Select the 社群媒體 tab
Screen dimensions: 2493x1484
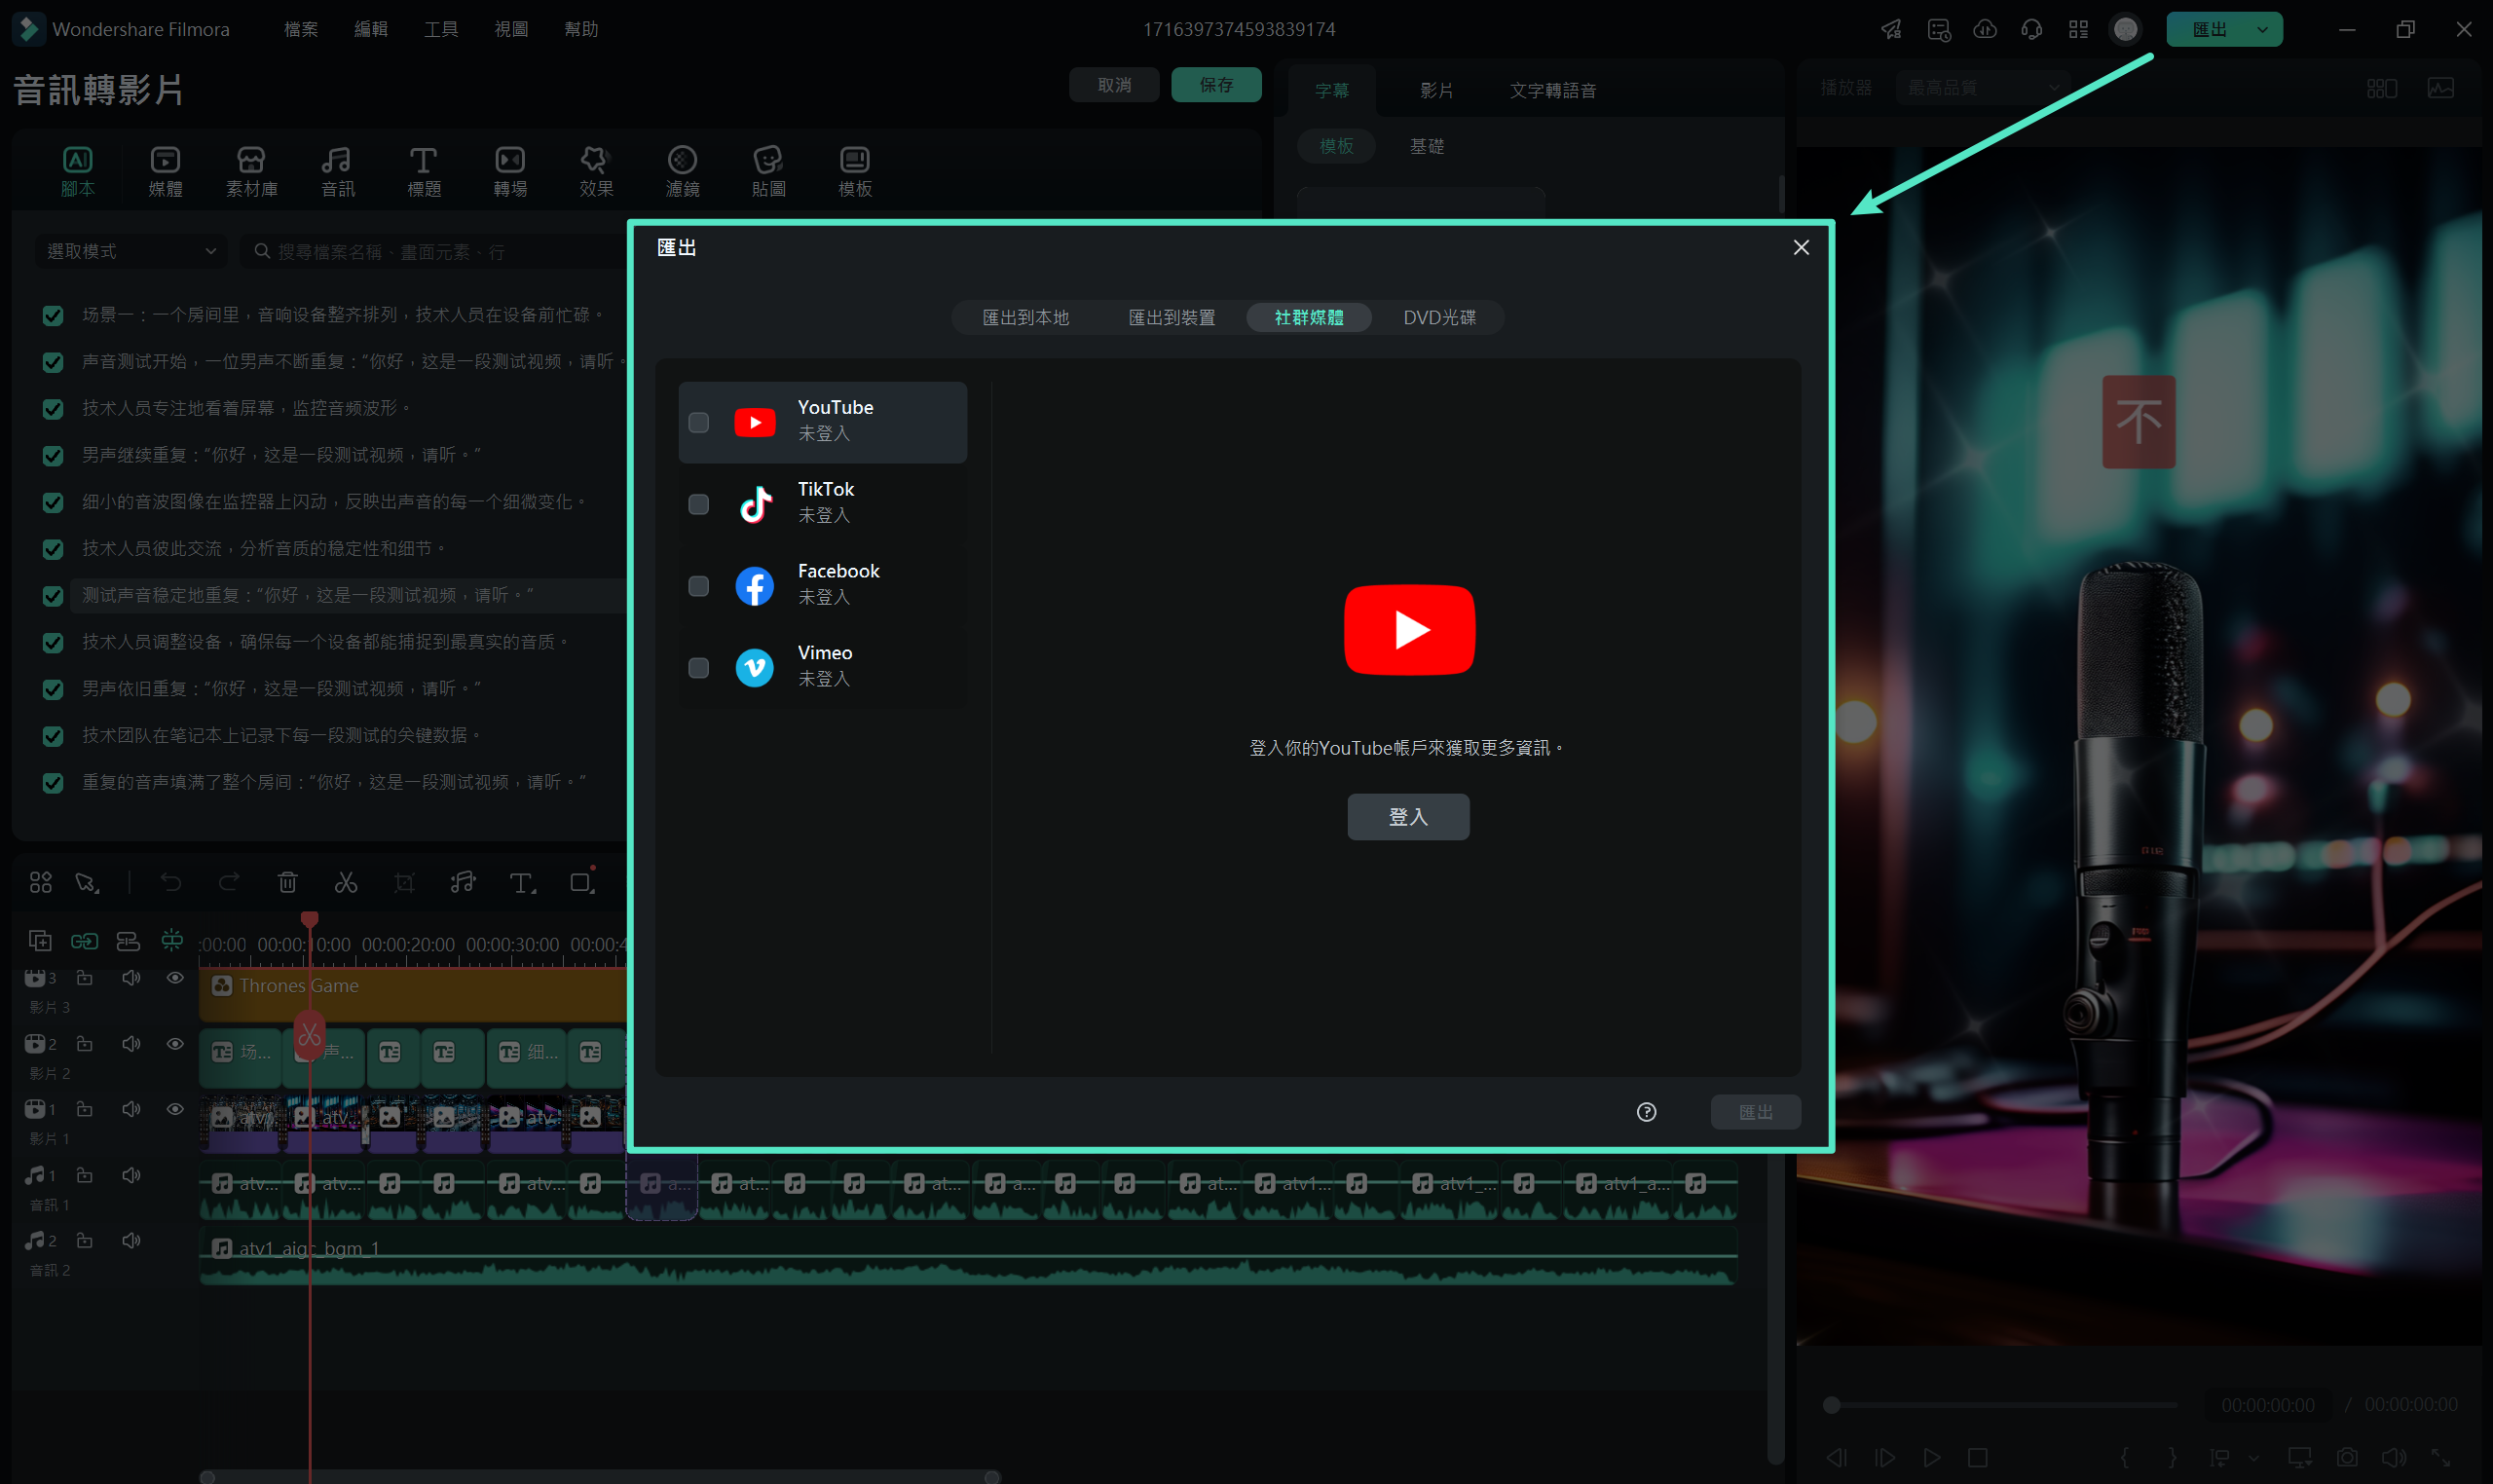coord(1309,317)
